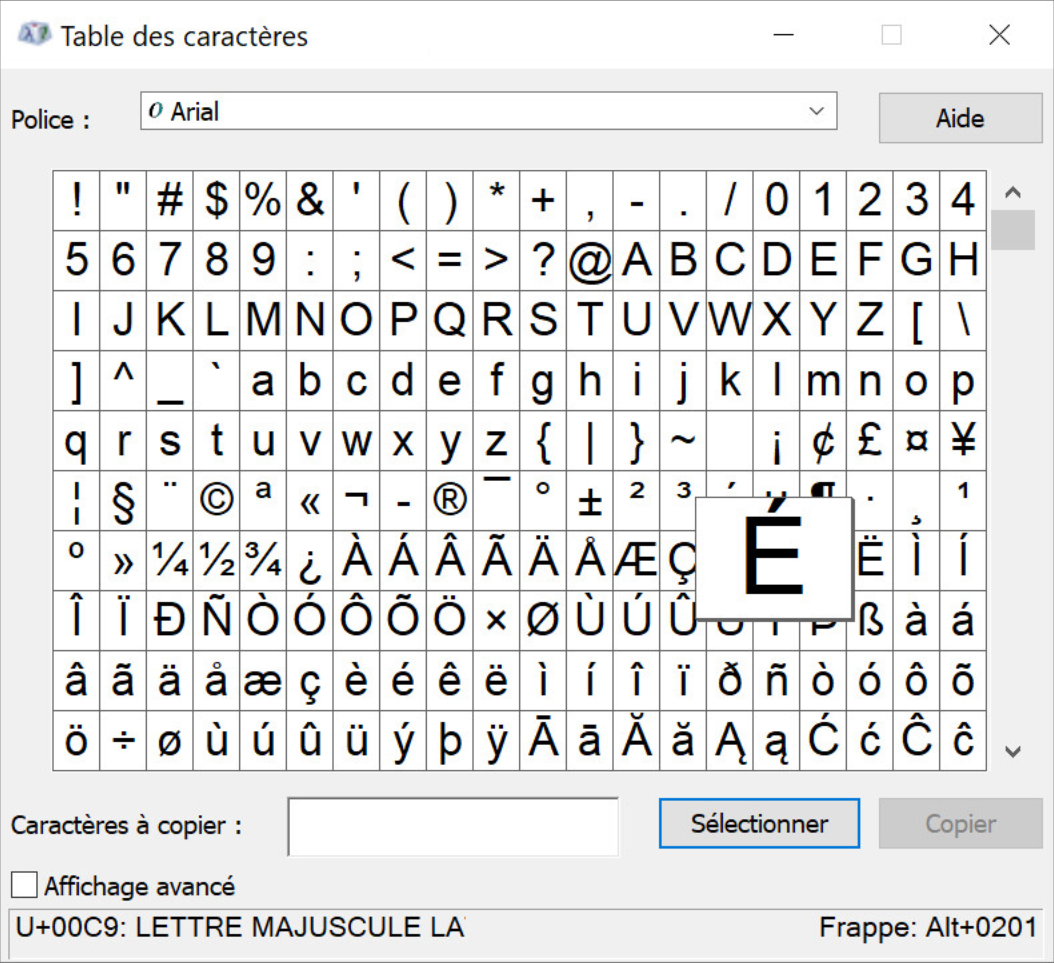
Task: Select the lowercase ç character
Action: click(310, 681)
